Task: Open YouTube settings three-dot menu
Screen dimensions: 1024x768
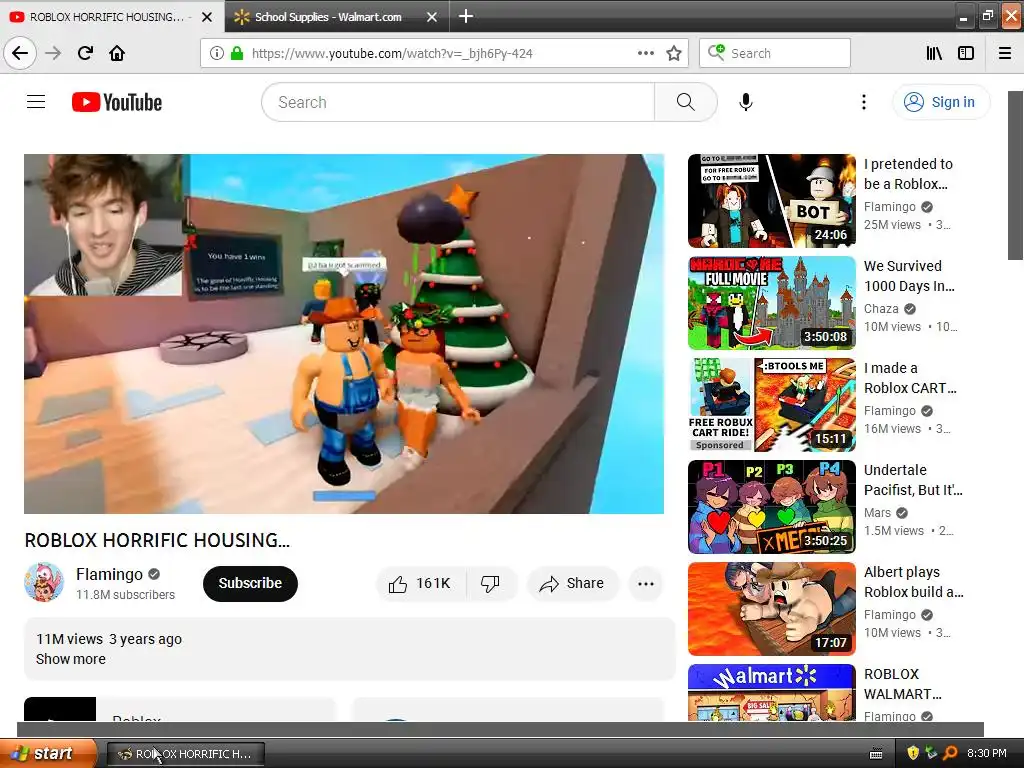Action: point(863,102)
